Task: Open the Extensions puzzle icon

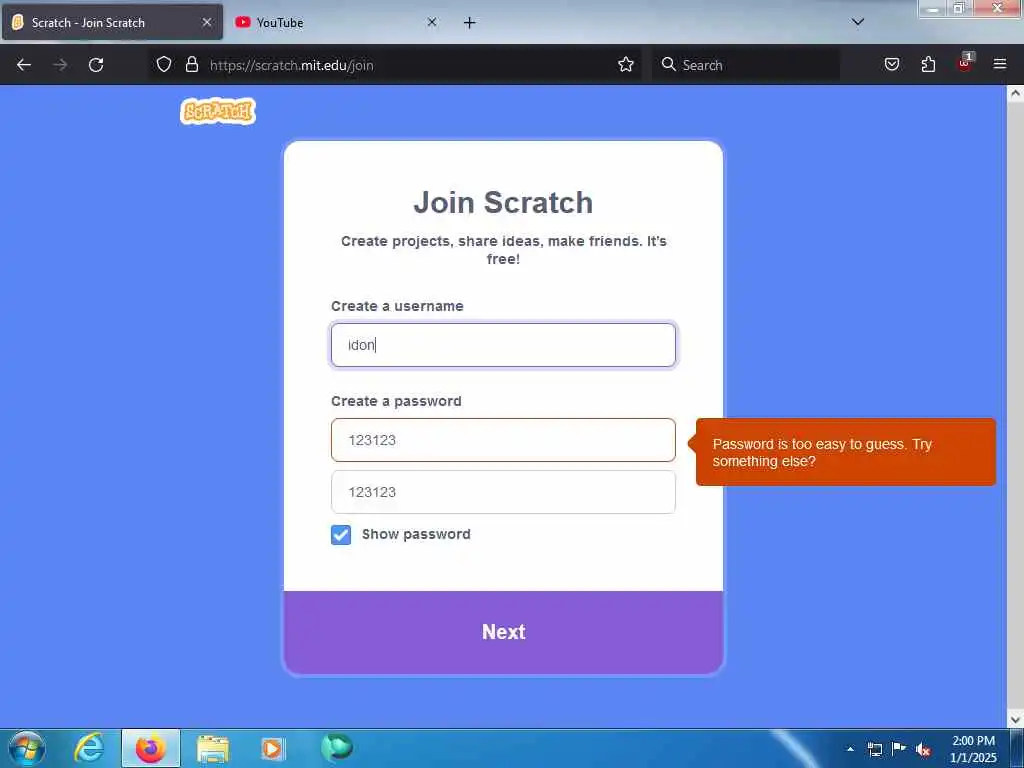Action: [x=928, y=64]
